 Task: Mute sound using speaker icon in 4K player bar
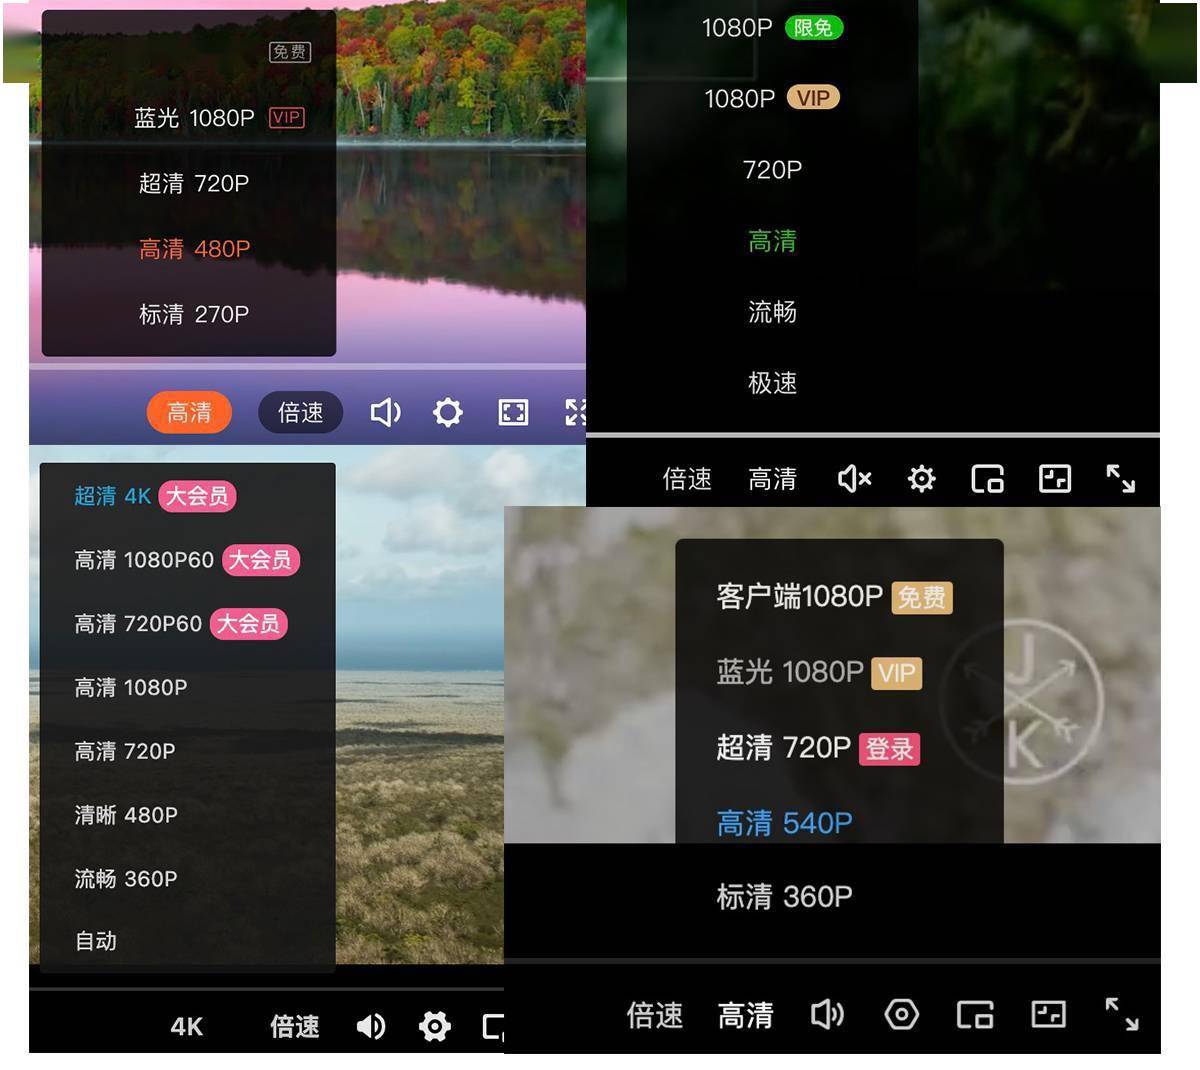[x=371, y=1026]
